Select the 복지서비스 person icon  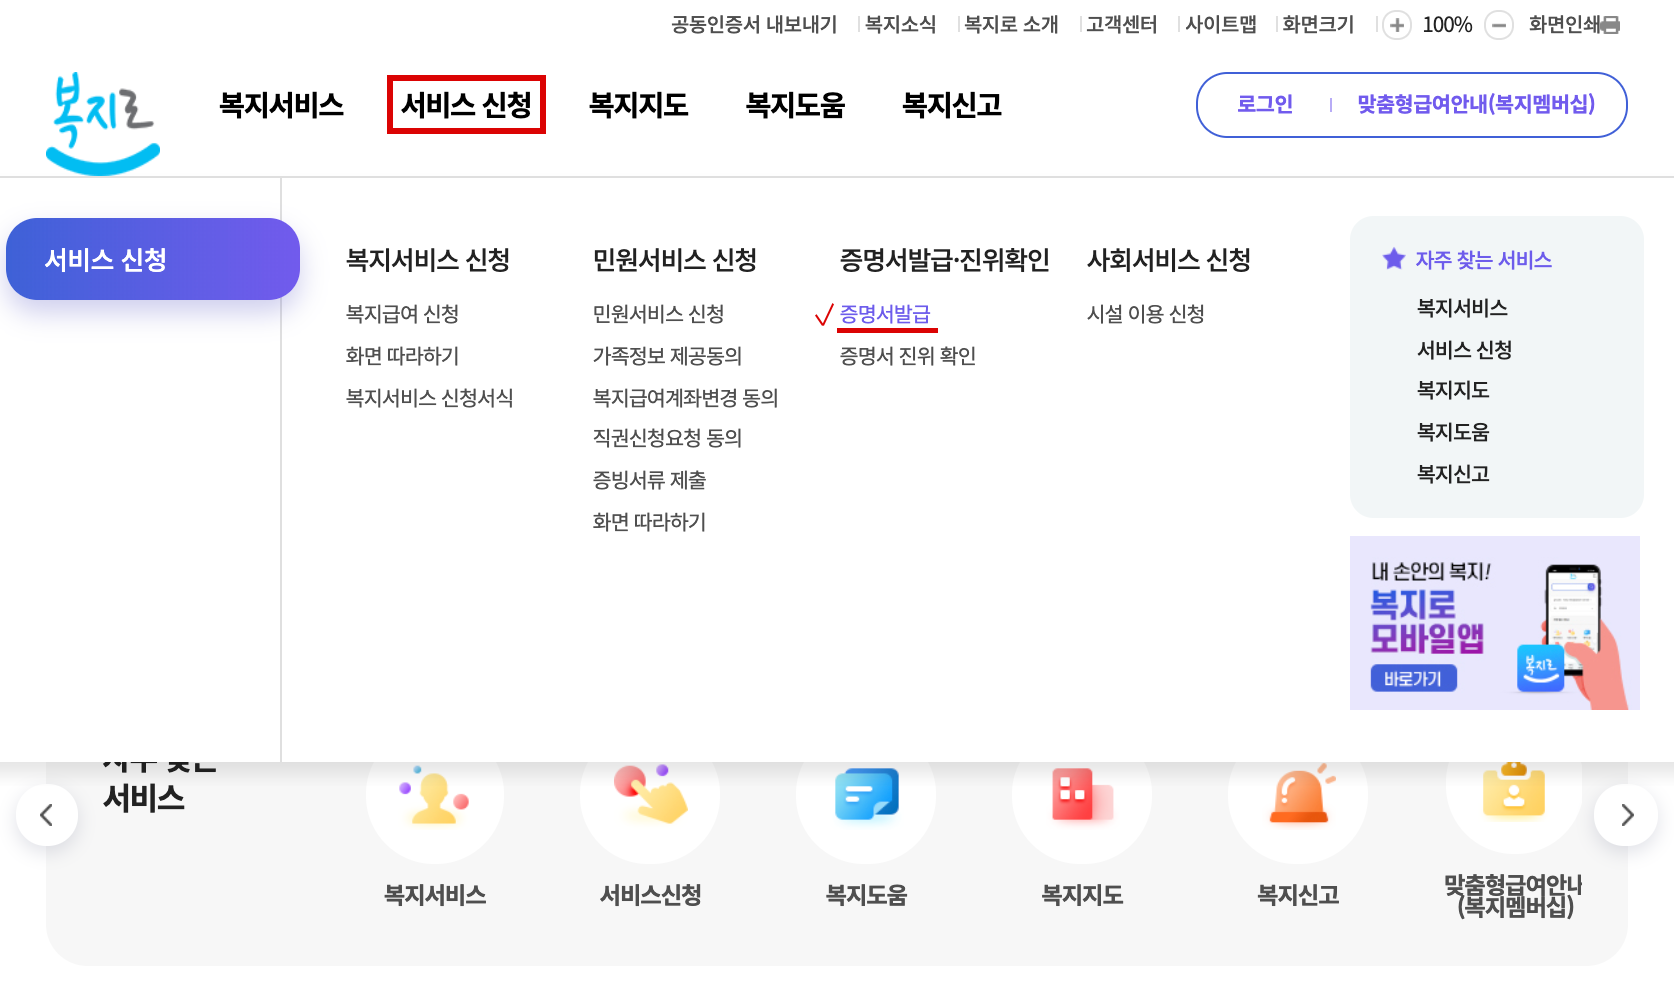(434, 795)
